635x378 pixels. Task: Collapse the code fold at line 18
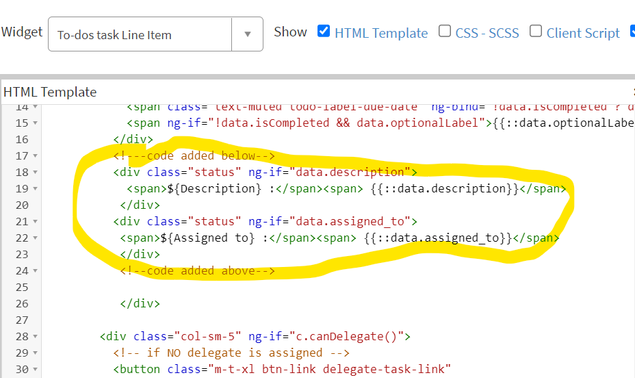(35, 173)
